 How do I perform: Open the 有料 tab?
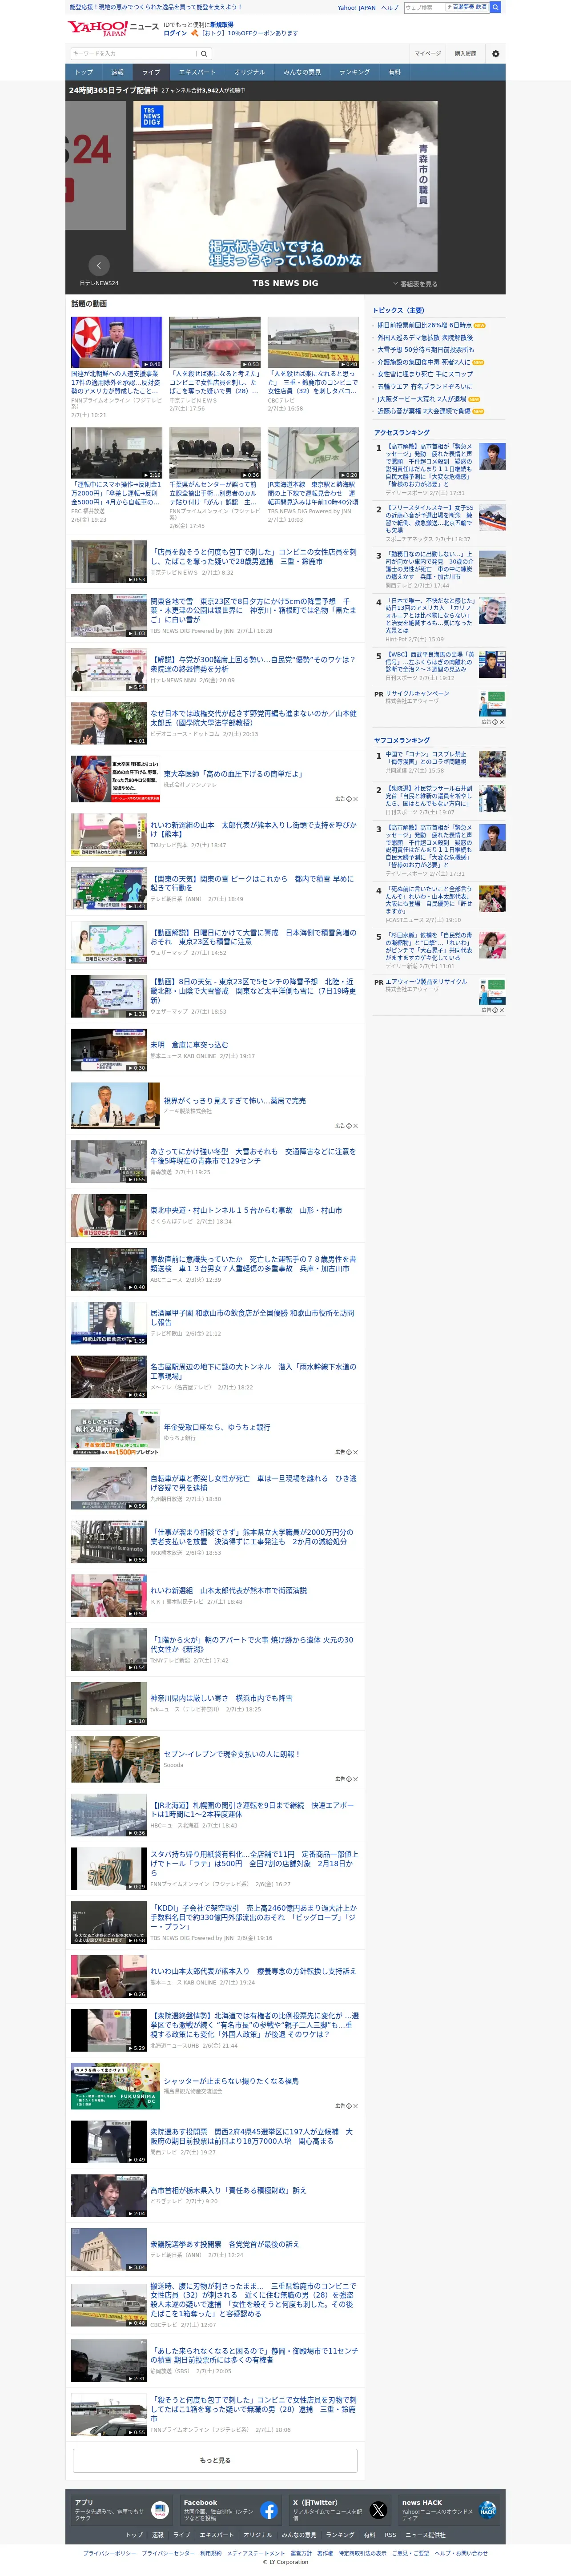click(394, 72)
